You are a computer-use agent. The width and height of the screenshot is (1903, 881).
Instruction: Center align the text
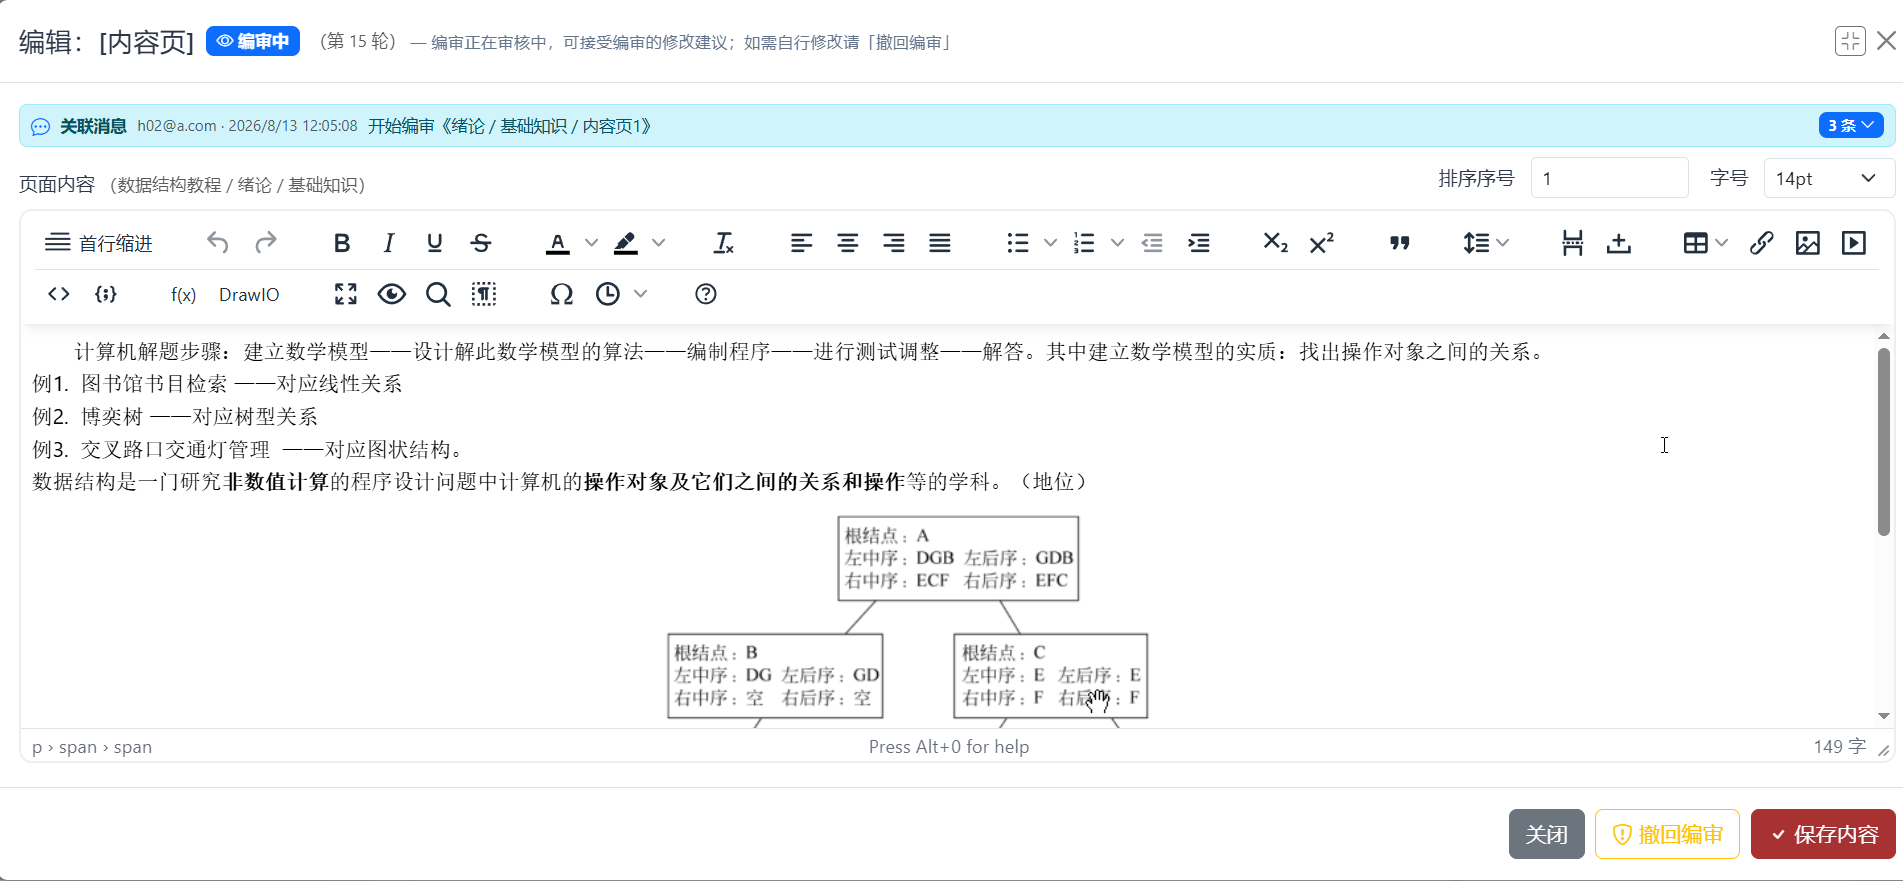847,243
